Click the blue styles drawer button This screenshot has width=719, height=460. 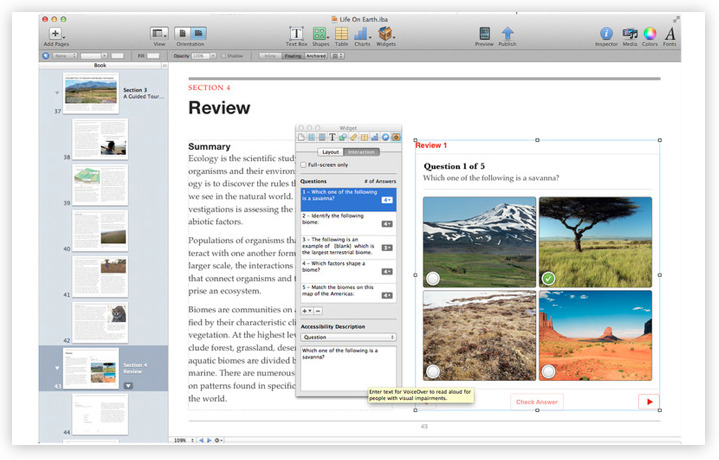coord(45,55)
